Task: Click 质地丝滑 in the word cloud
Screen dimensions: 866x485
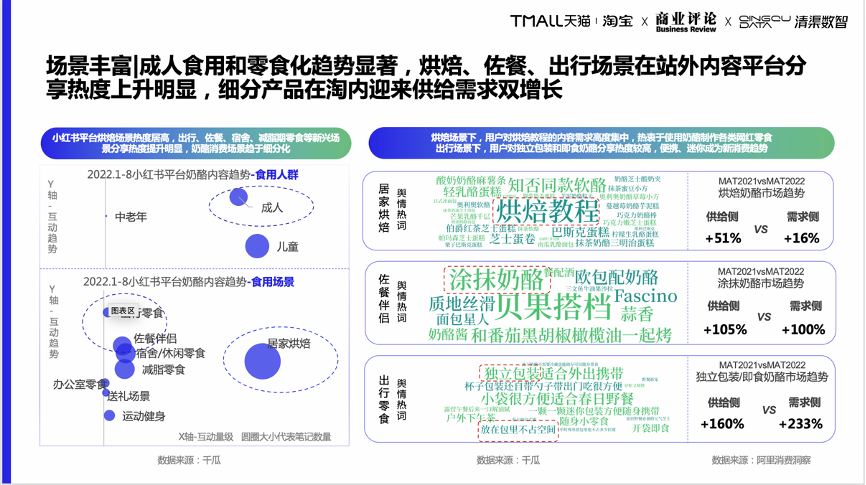Action: [462, 303]
